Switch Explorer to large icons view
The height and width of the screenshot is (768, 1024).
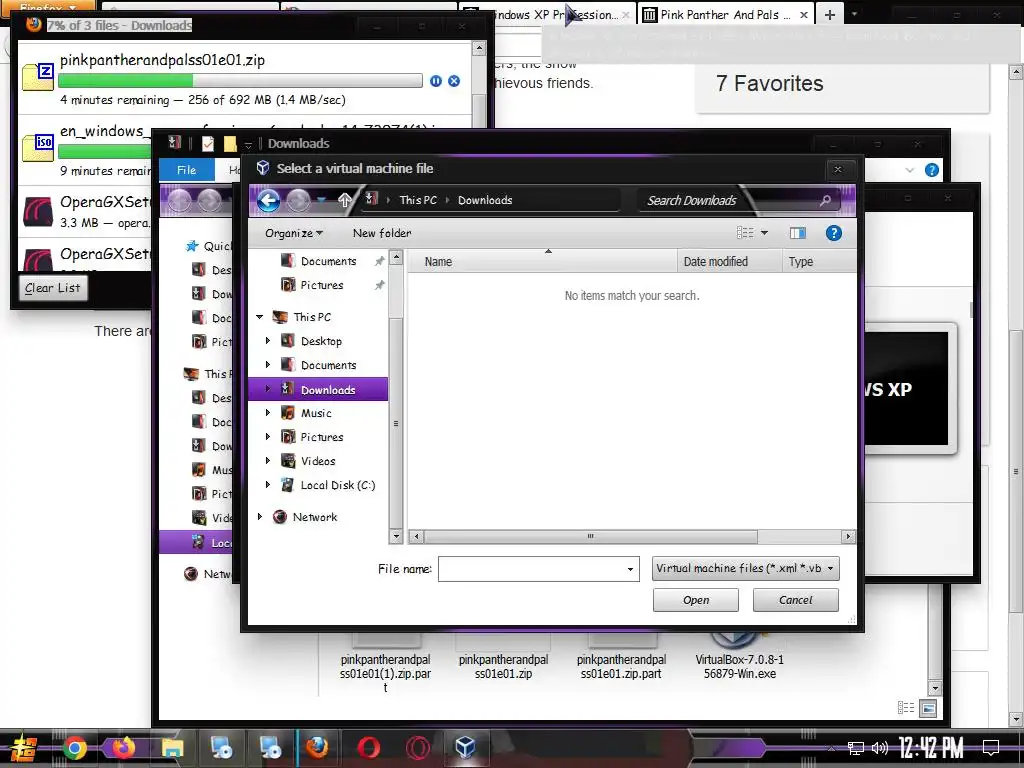pos(928,708)
